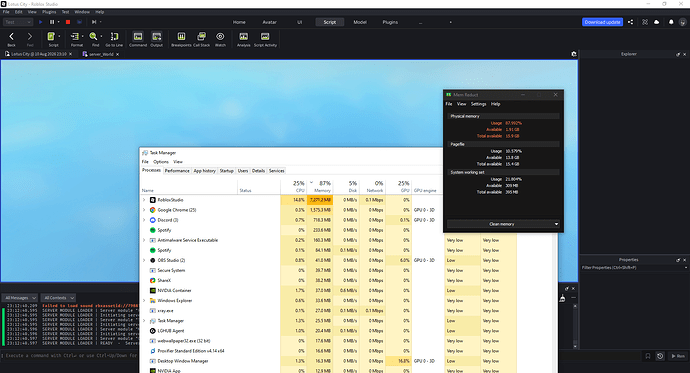The width and height of the screenshot is (690, 373).
Task: Close the Properties panel
Action: point(684,260)
